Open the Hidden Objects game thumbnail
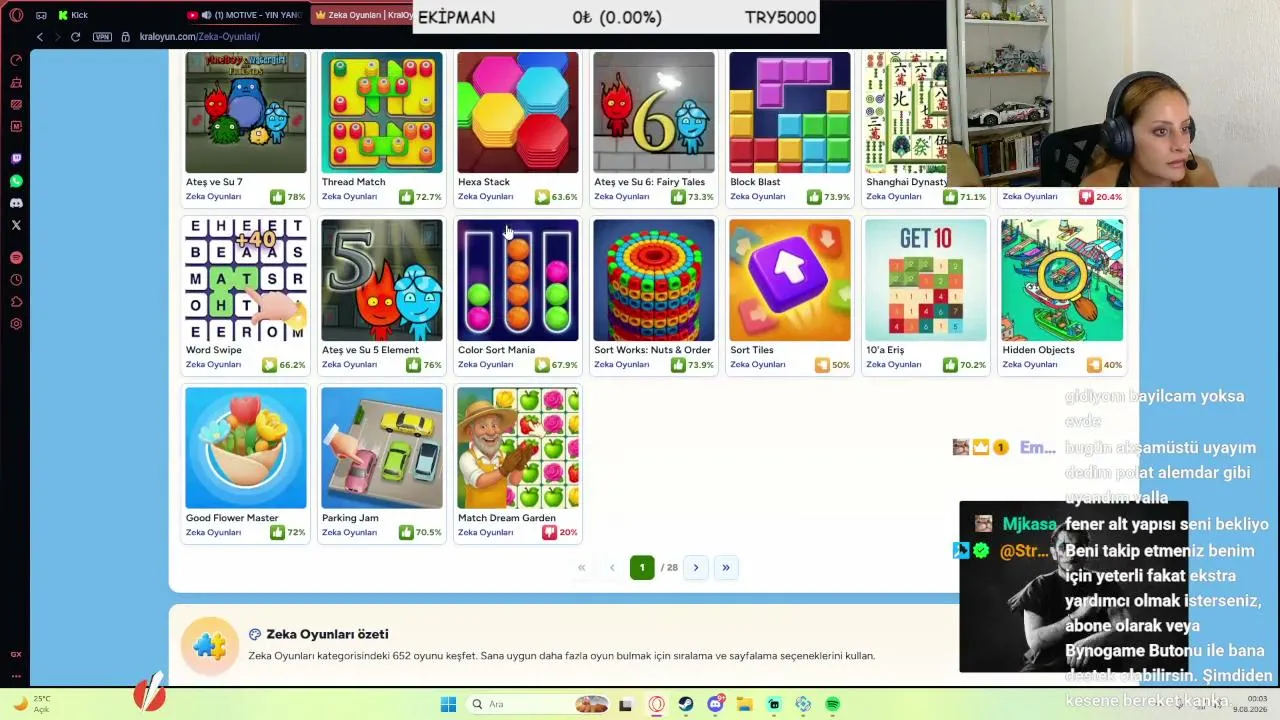The image size is (1280, 720). tap(1062, 280)
